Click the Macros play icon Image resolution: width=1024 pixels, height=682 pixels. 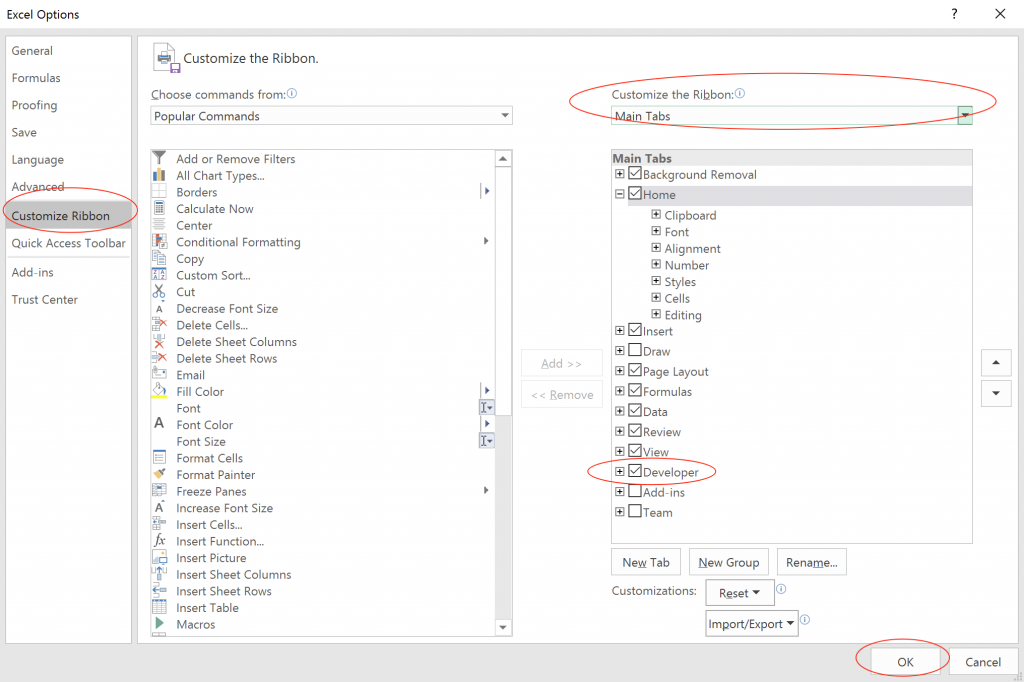tap(159, 624)
